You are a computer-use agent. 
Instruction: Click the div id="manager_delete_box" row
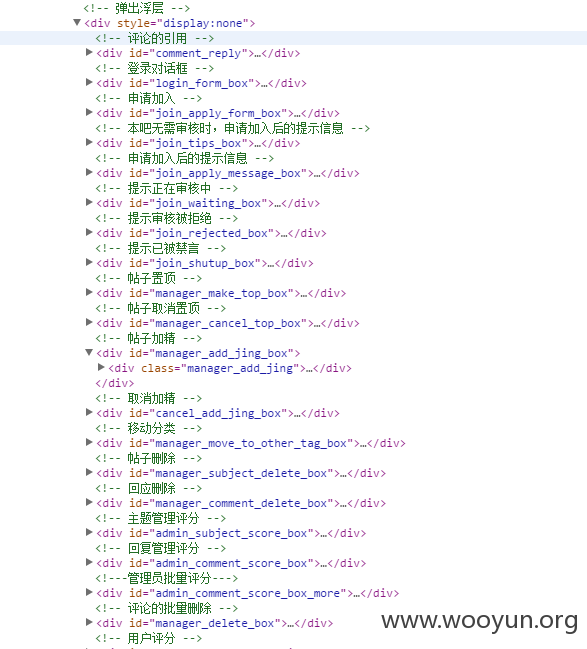point(214,623)
